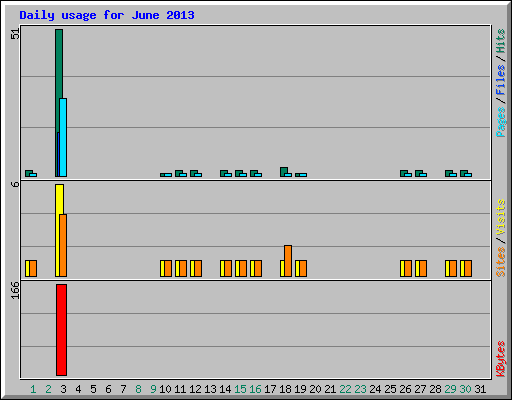Click the orange Sites bar for day 30

click(468, 269)
